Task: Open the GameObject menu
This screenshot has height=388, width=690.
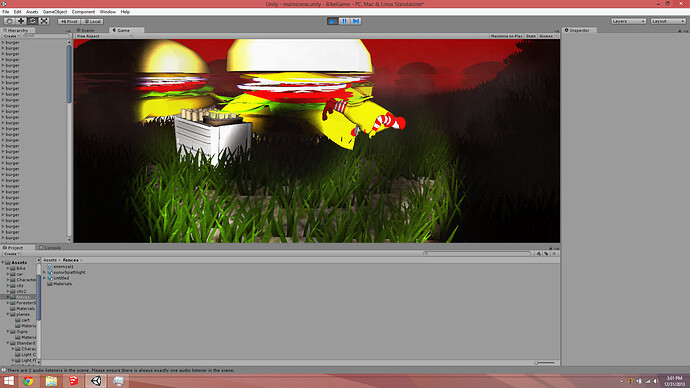Action: (x=55, y=12)
